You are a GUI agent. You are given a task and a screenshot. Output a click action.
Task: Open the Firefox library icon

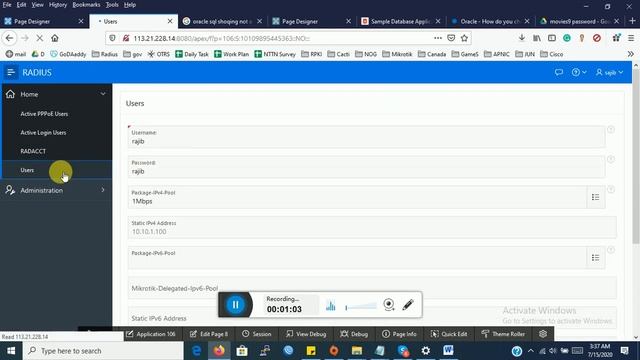537,38
